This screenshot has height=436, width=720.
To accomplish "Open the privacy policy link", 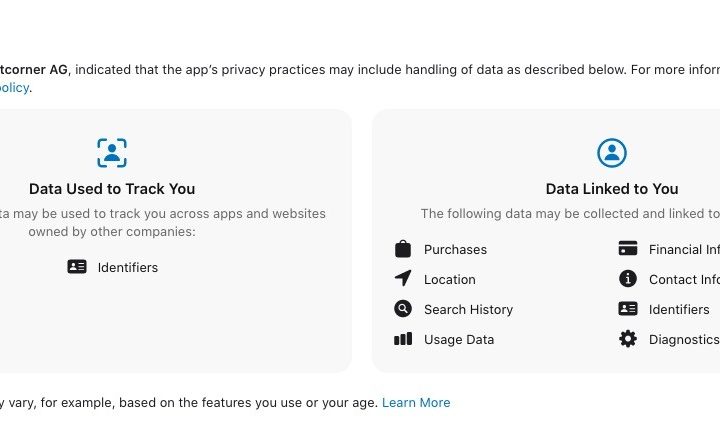I will pos(14,87).
